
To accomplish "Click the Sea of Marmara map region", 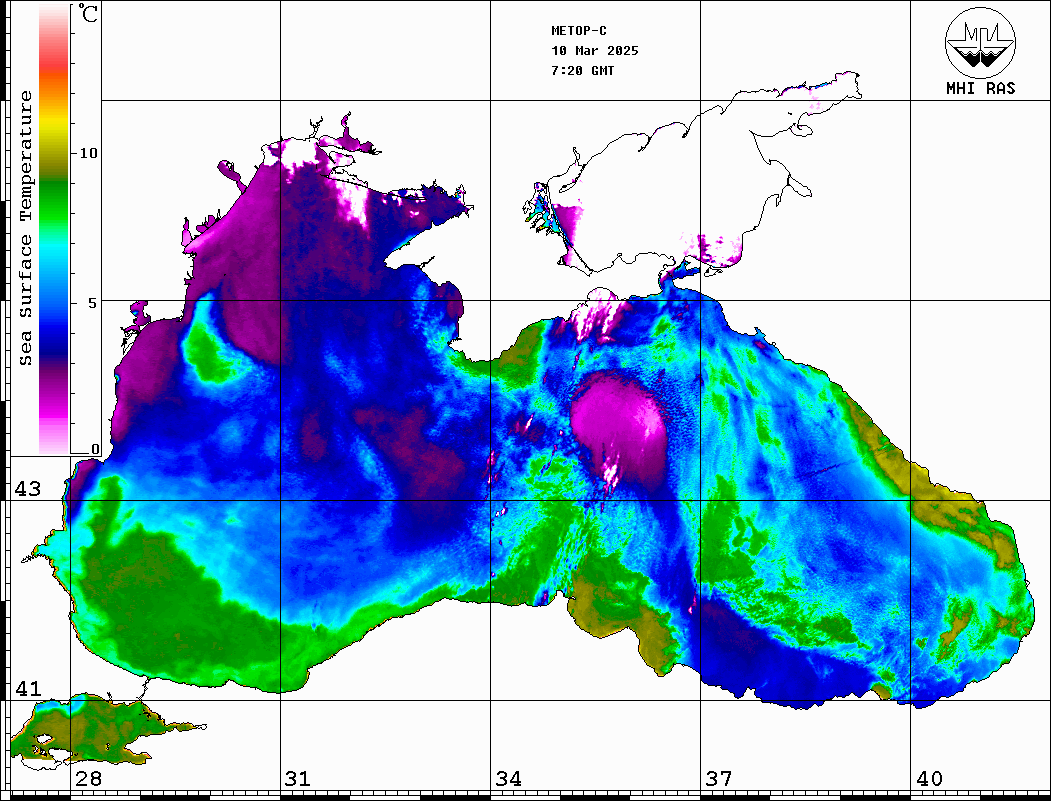I will [94, 731].
